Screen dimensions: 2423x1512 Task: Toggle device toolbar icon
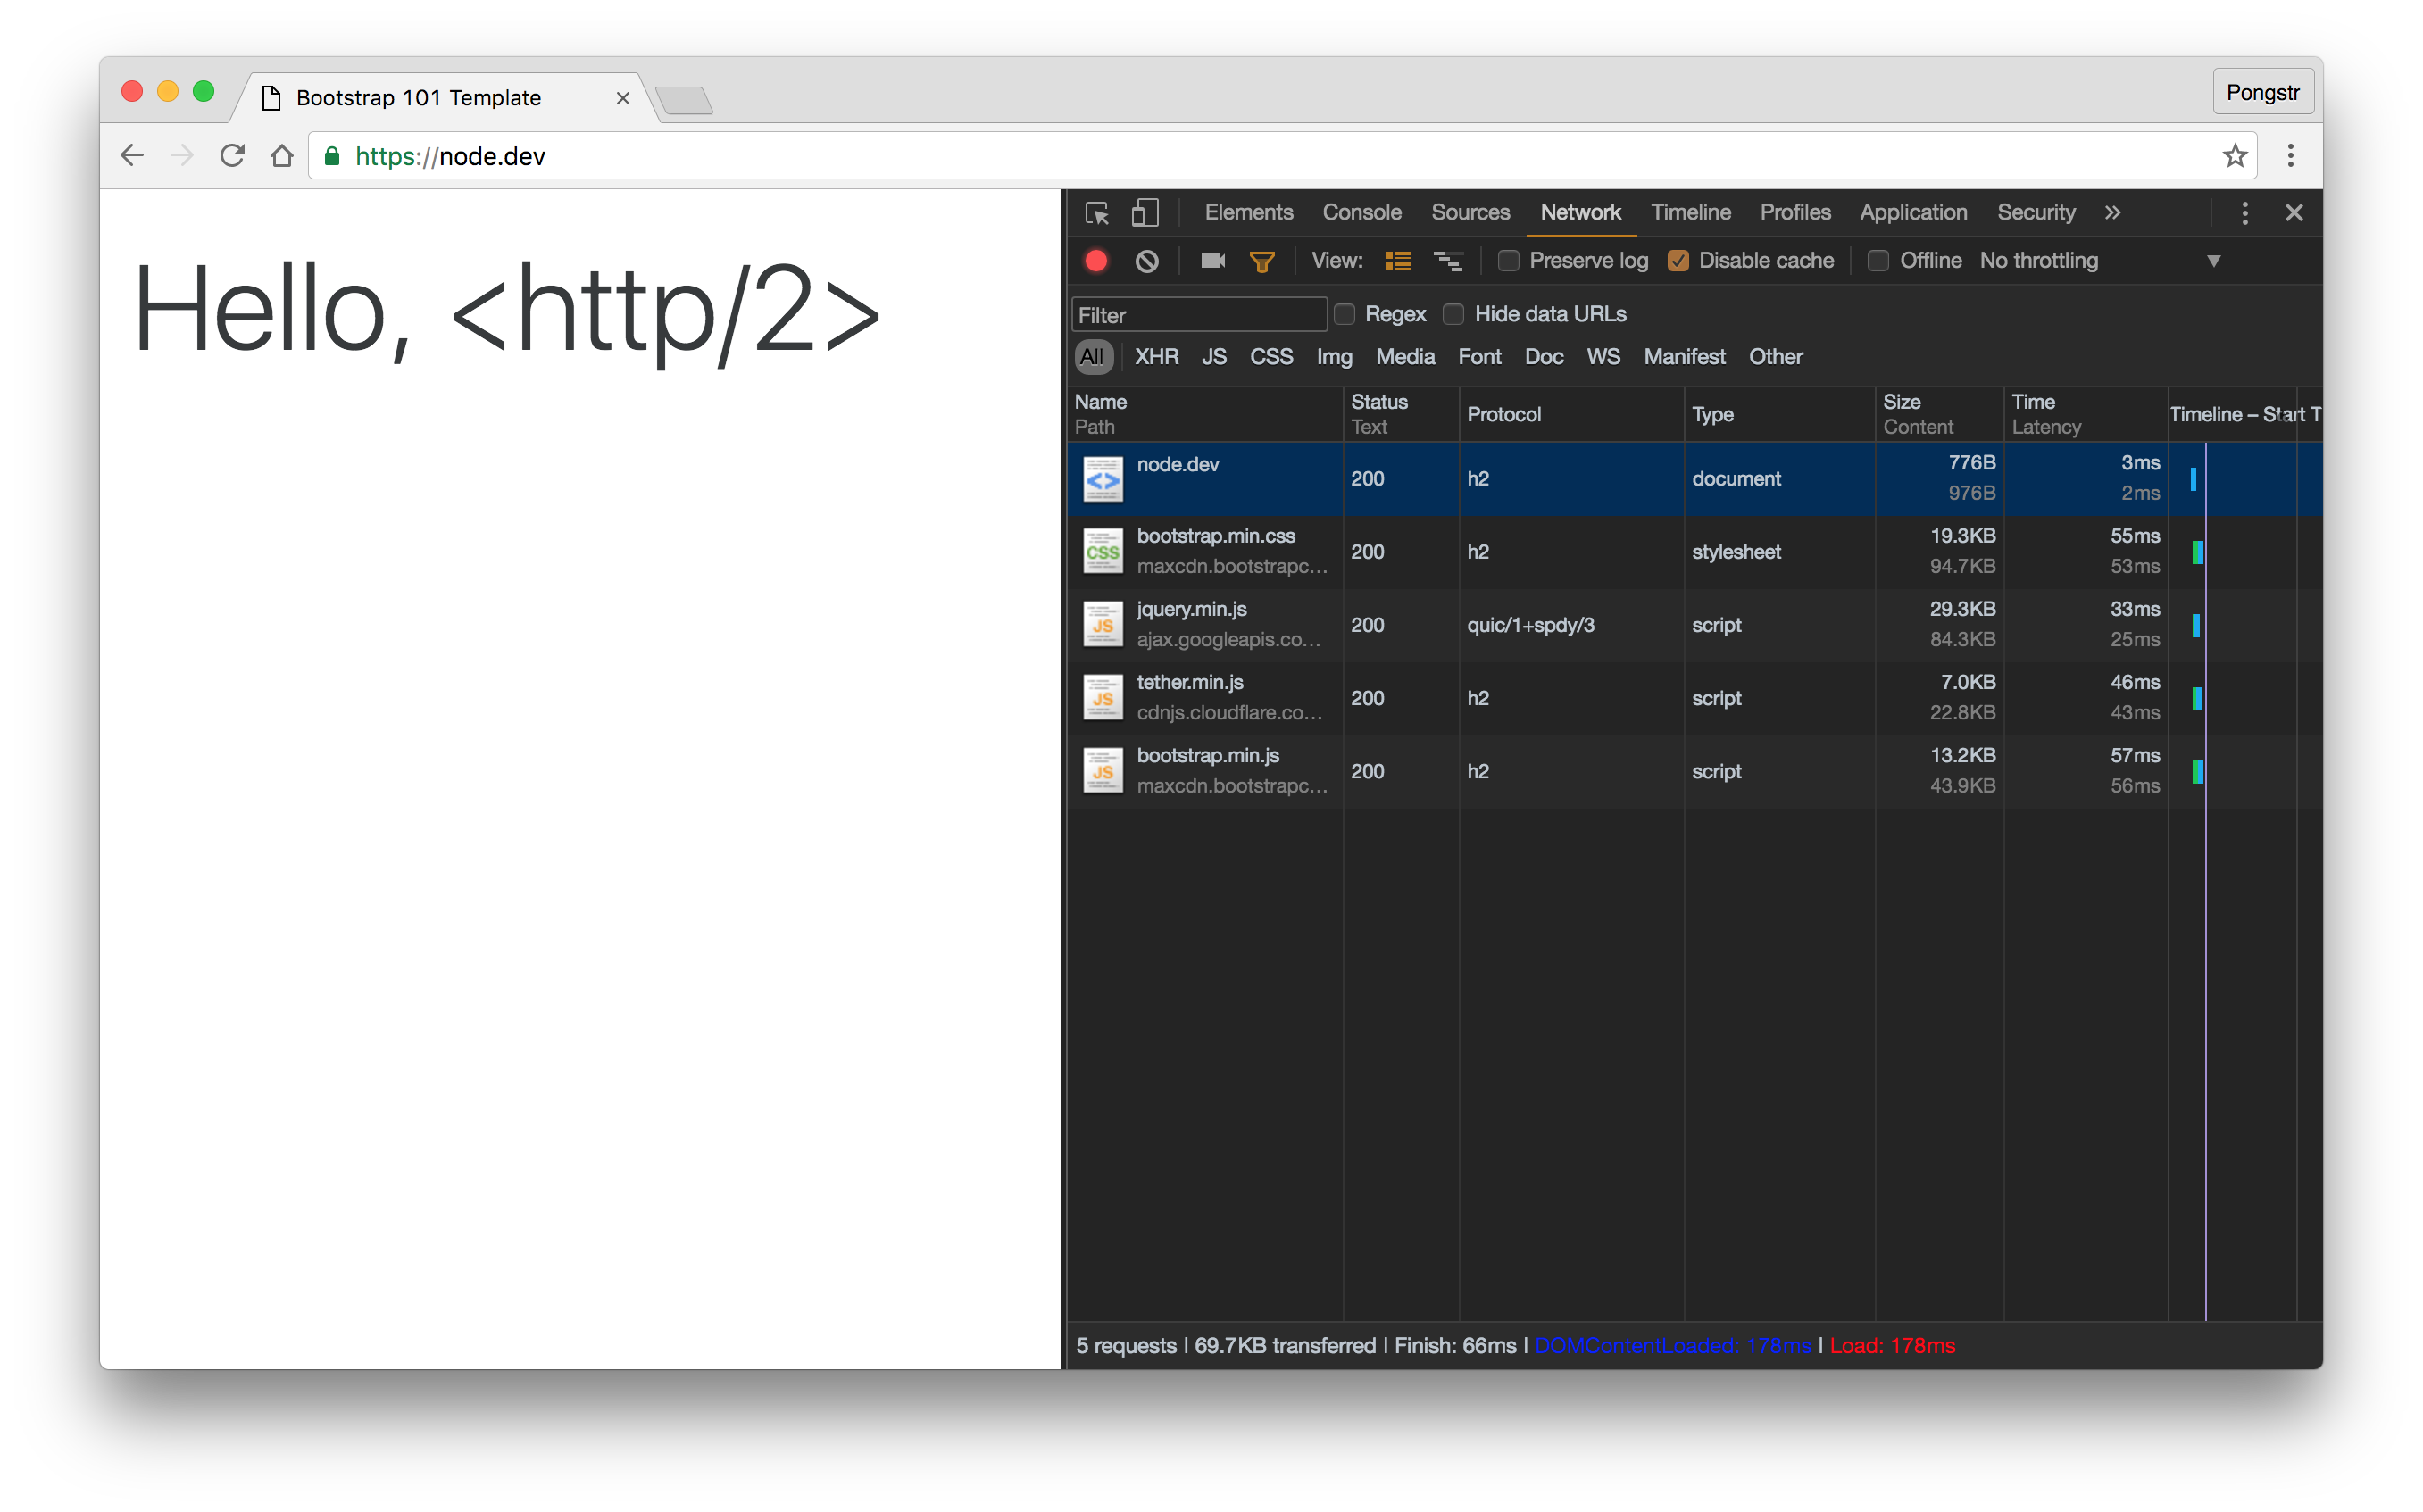coord(1145,213)
